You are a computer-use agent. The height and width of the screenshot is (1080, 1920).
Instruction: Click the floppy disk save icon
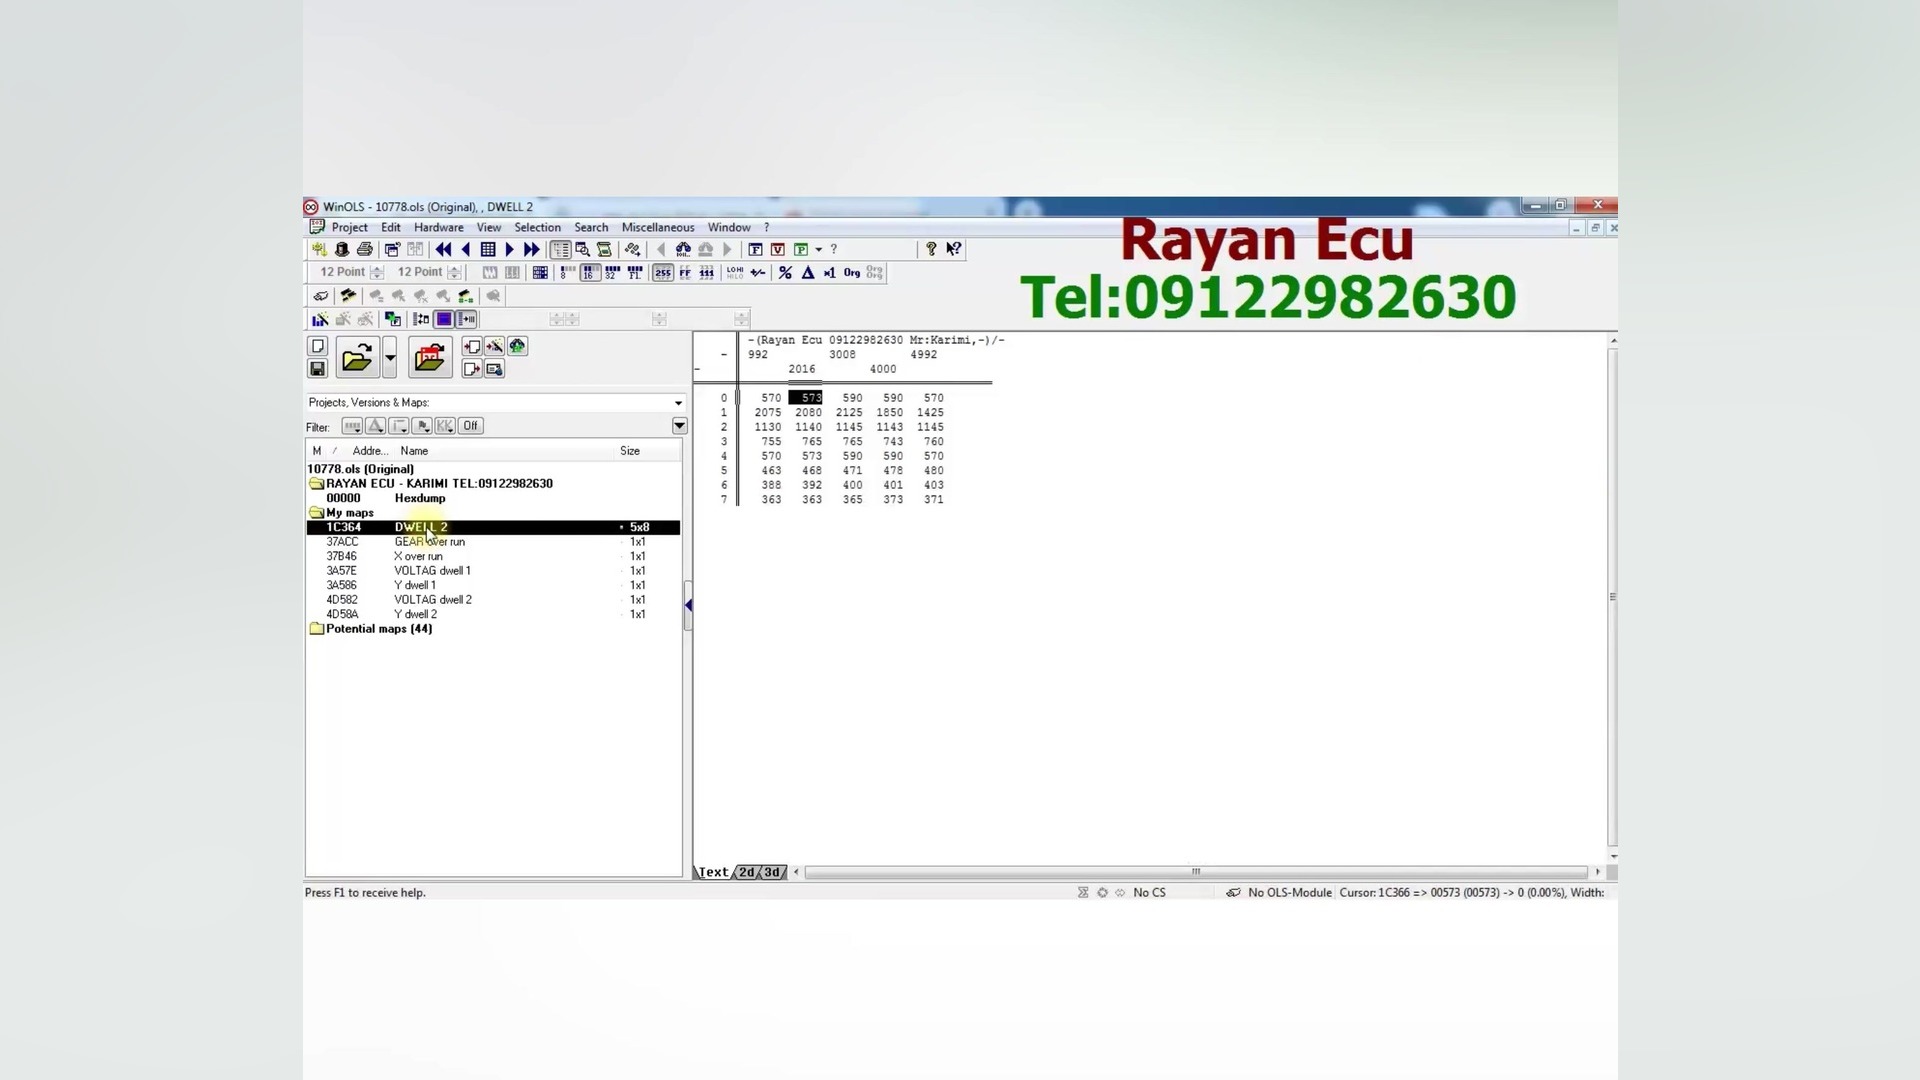click(318, 369)
